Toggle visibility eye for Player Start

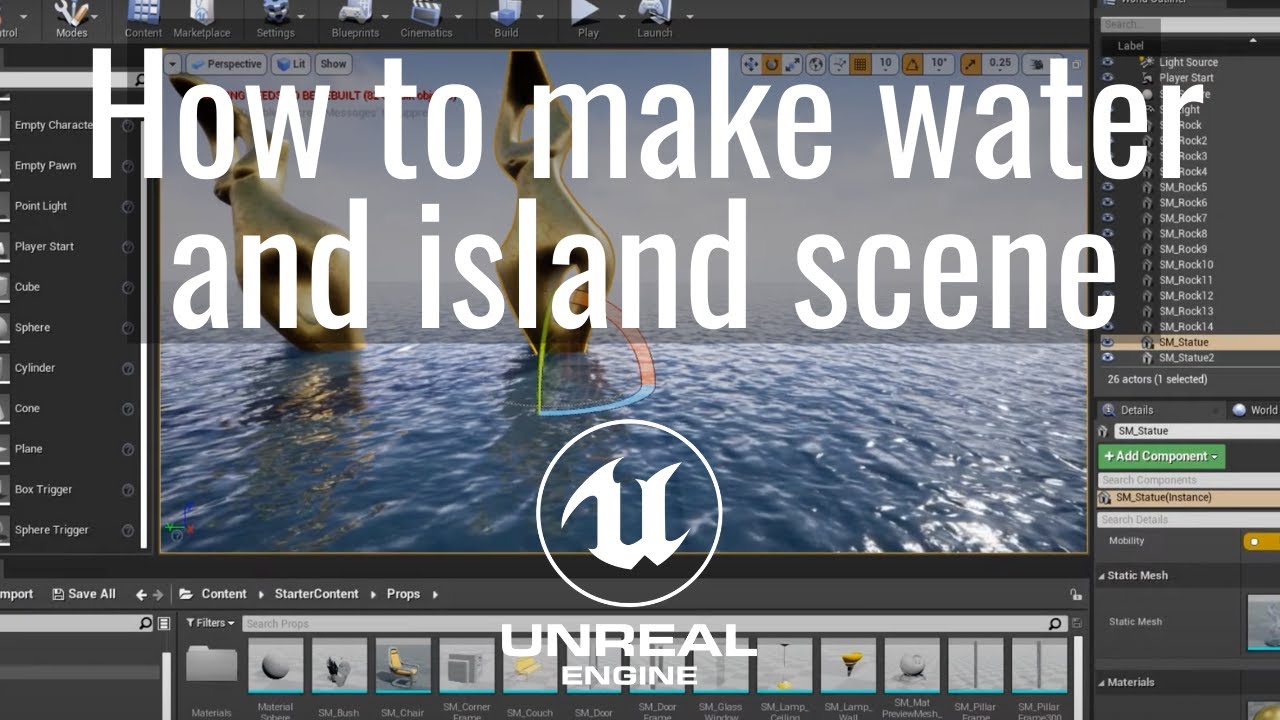[x=1107, y=78]
